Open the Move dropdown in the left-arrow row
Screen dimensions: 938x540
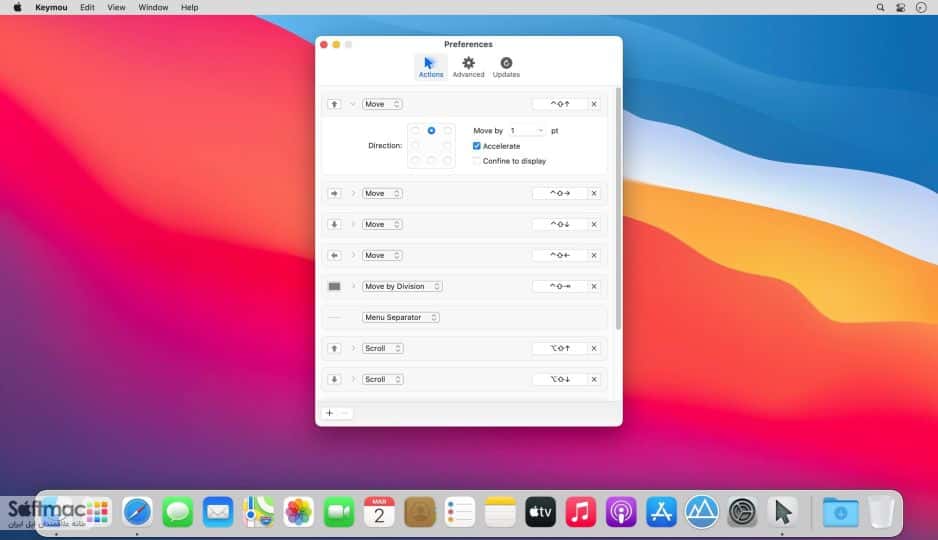[382, 255]
